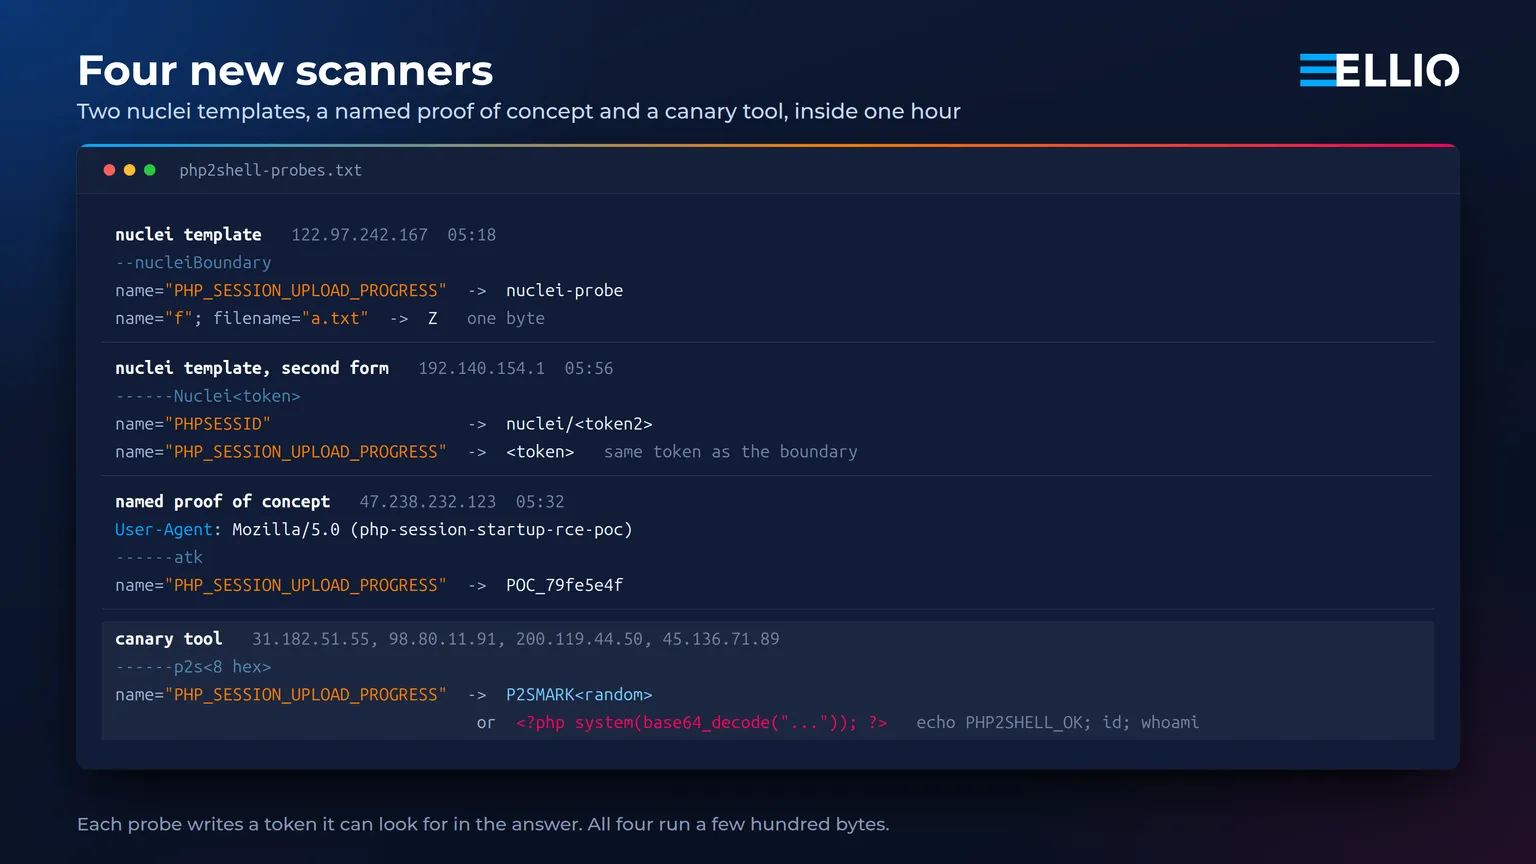This screenshot has width=1536, height=864.
Task: Select the 'POC_79fe5e4f' token
Action: pos(564,586)
